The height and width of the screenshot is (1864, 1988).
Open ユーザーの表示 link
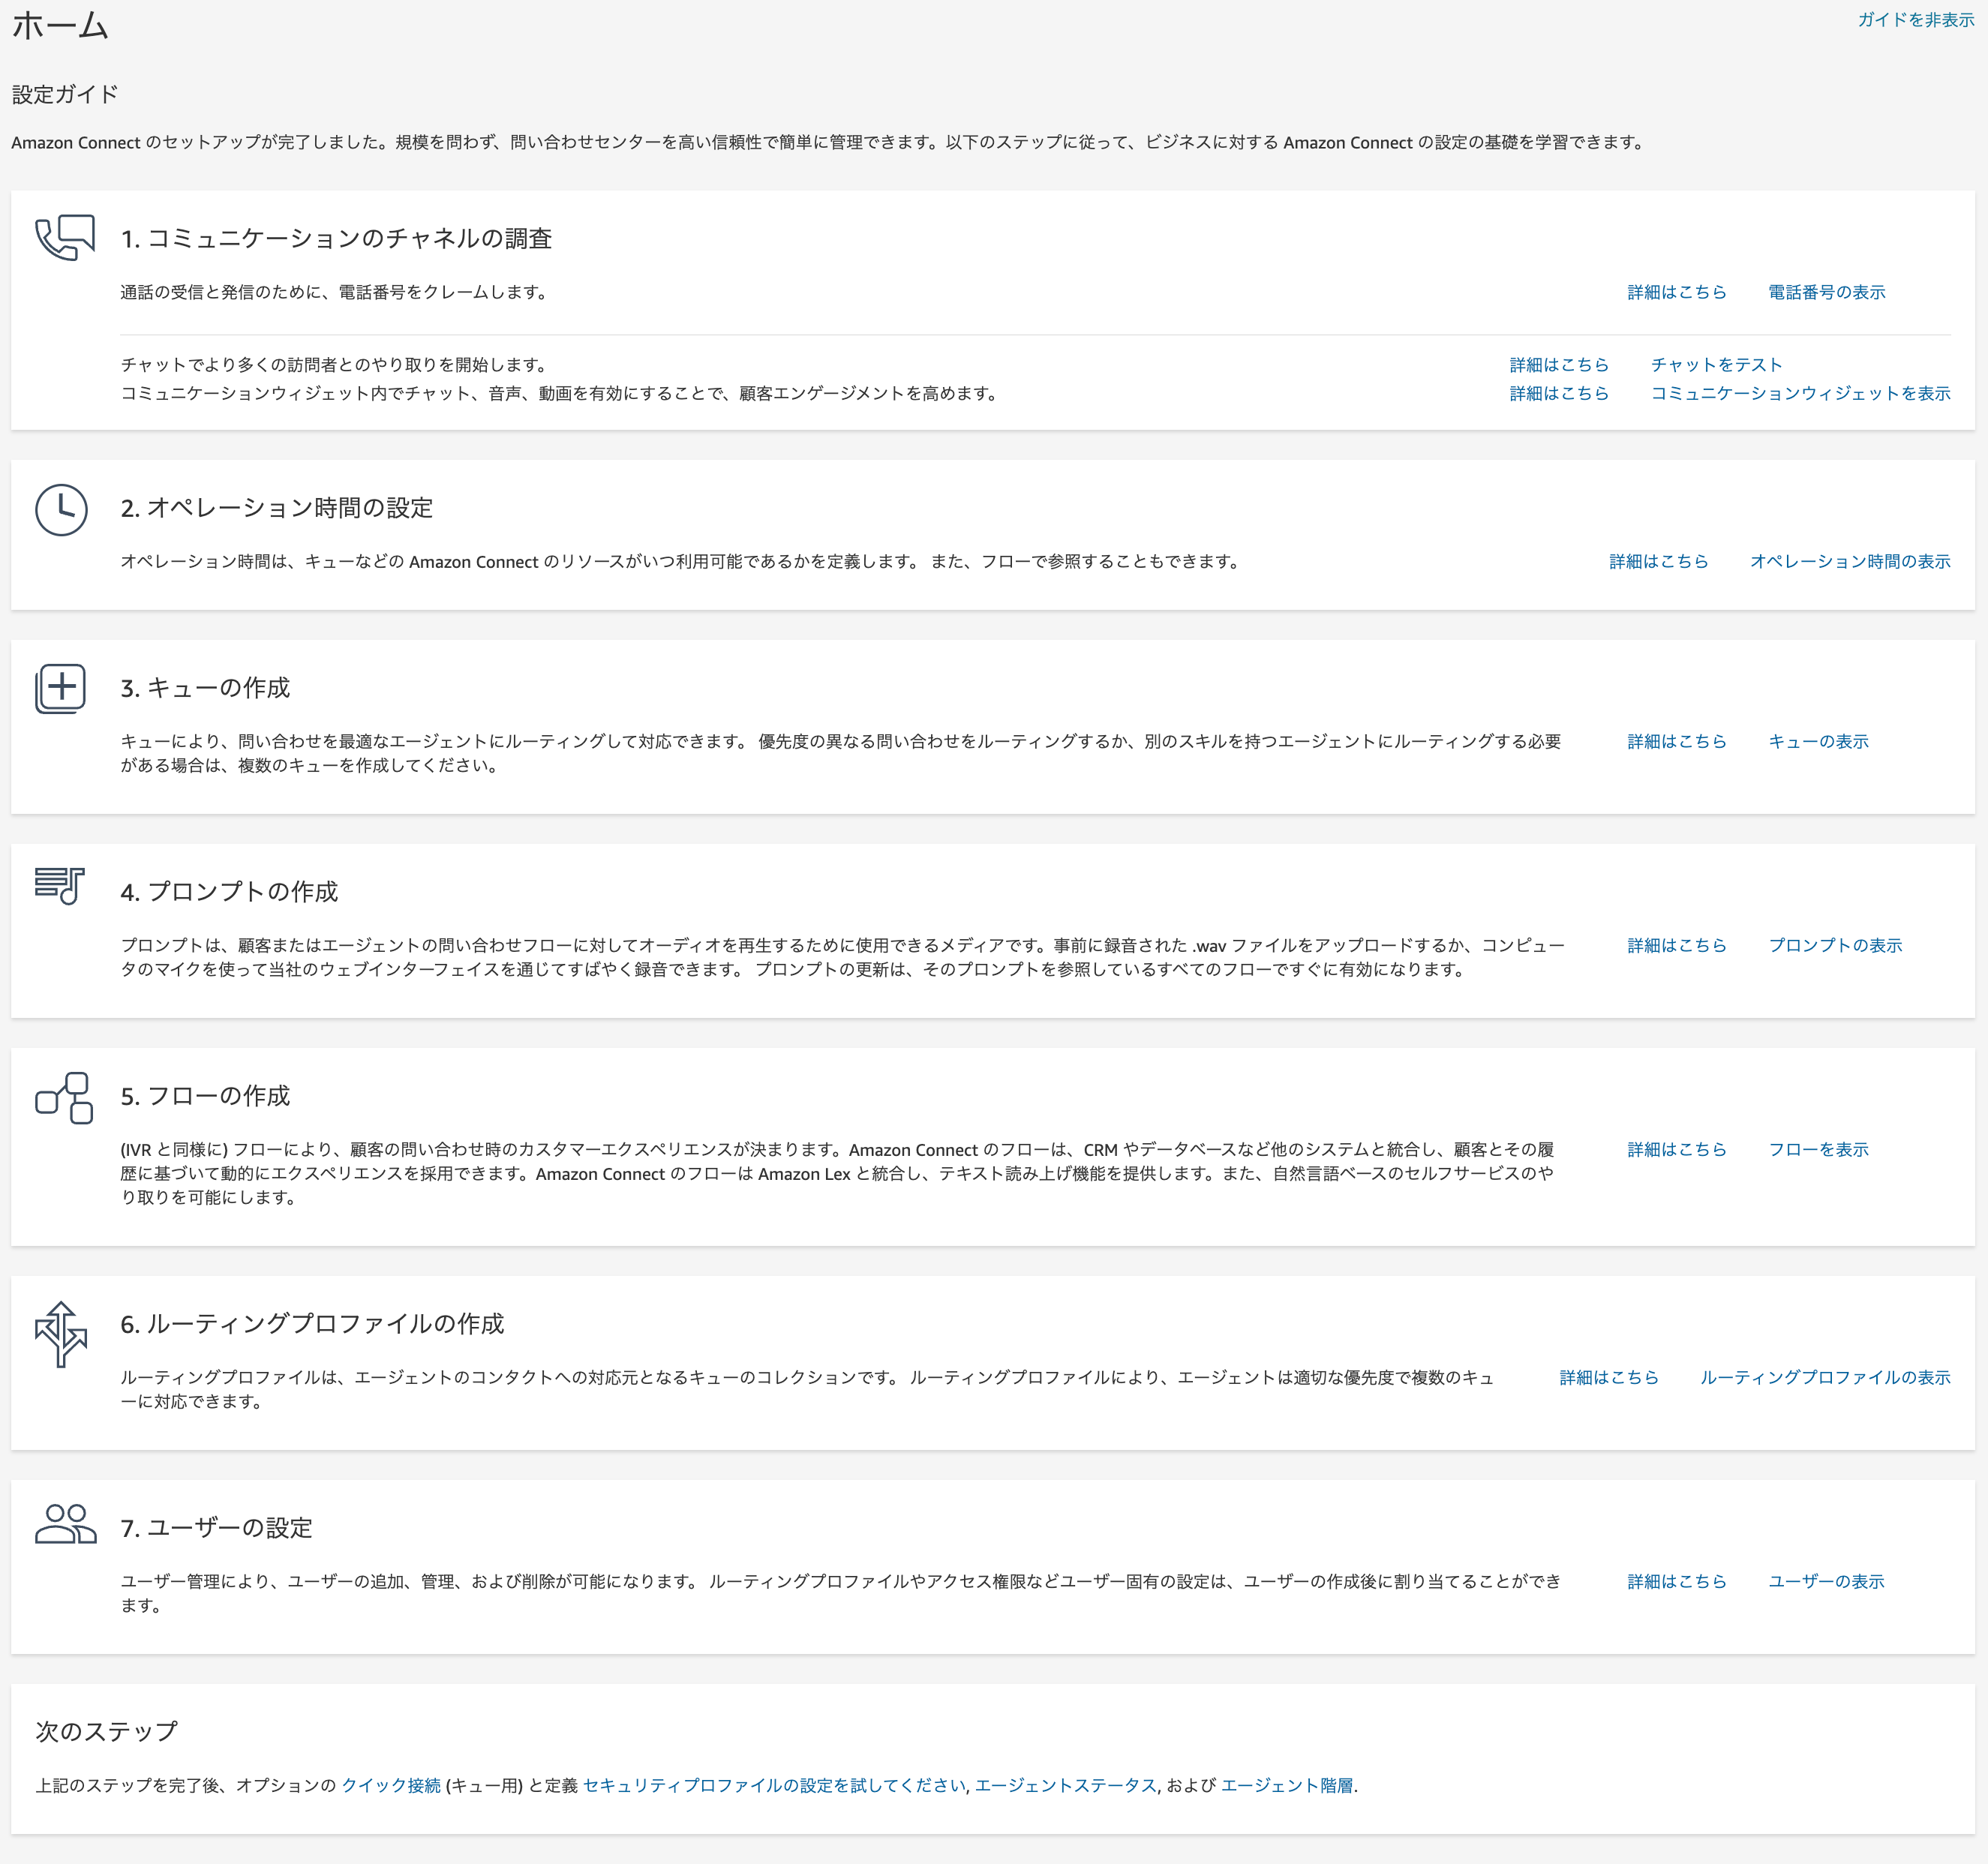pos(1827,1581)
